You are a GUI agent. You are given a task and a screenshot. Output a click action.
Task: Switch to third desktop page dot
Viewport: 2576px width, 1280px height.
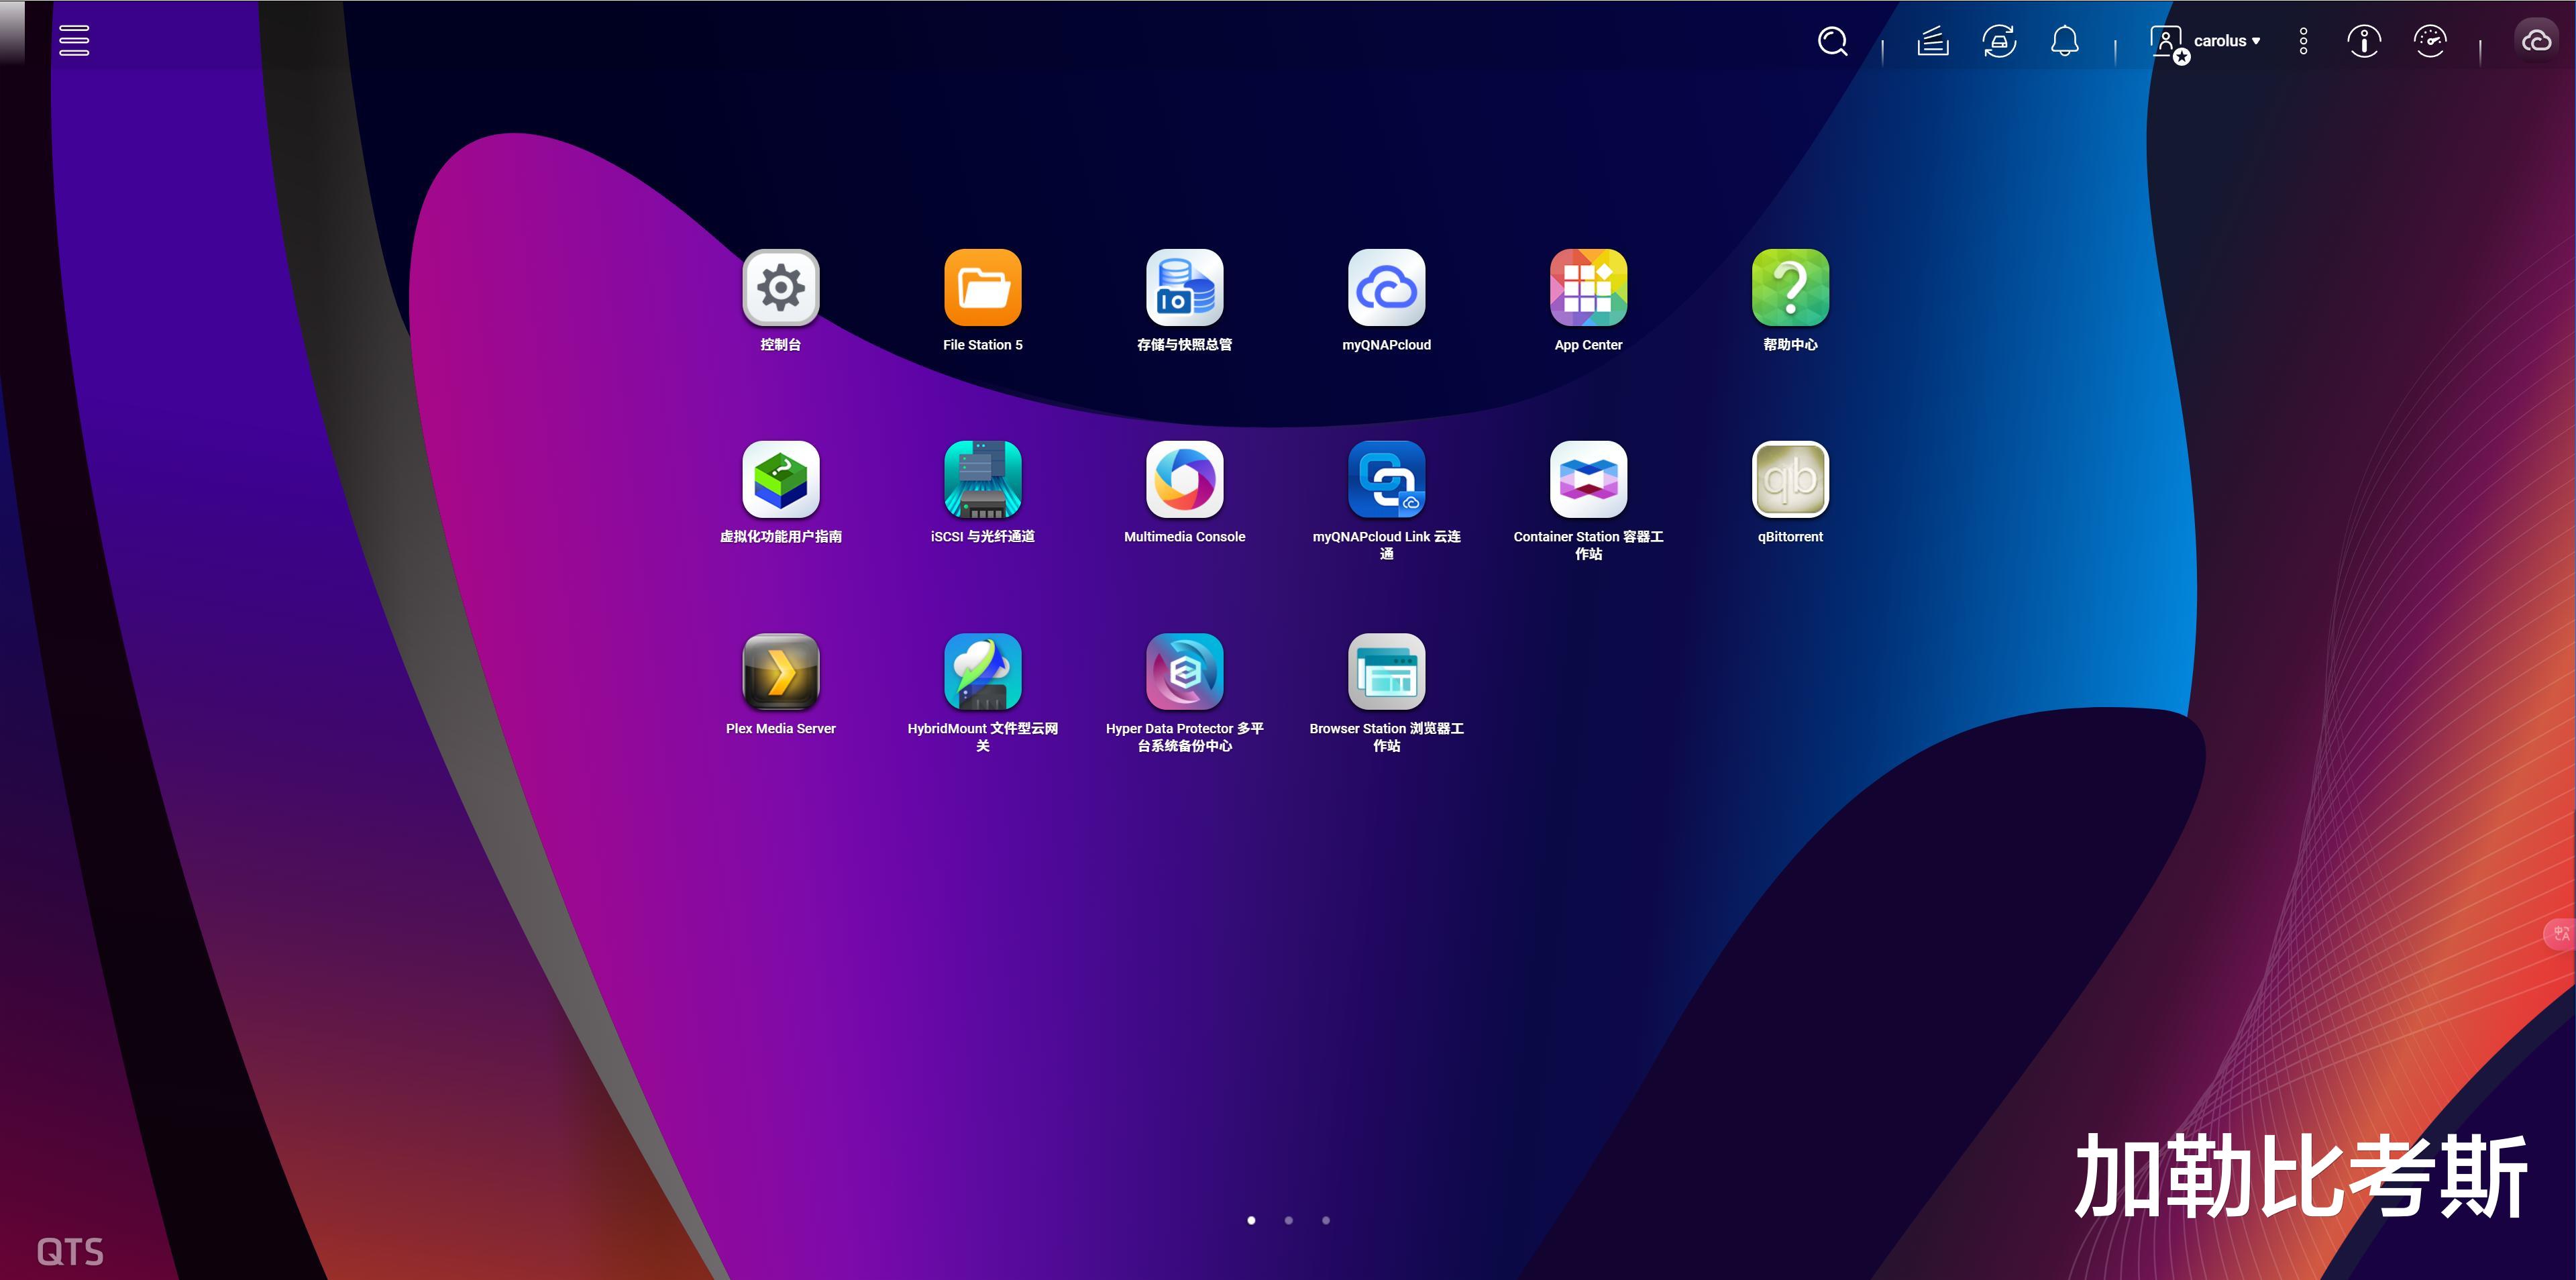click(1326, 1220)
